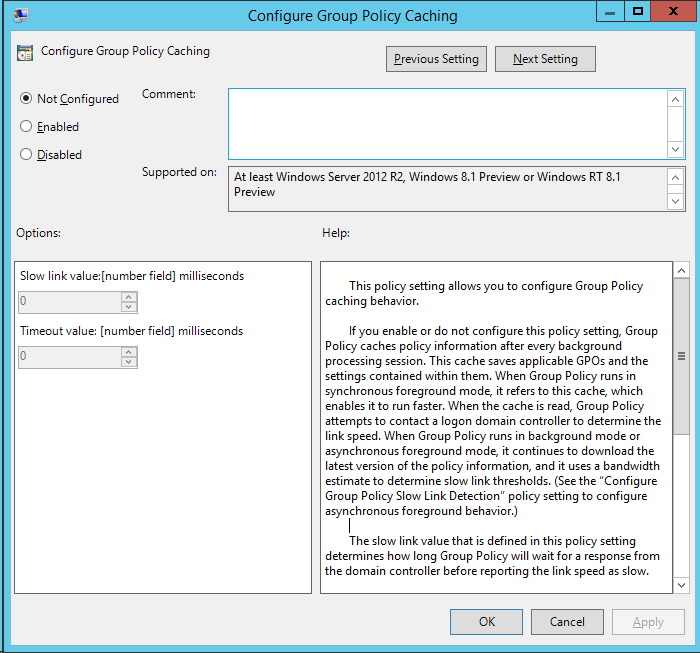Increase the Slow link value spinner
The height and width of the screenshot is (653, 700).
click(129, 296)
